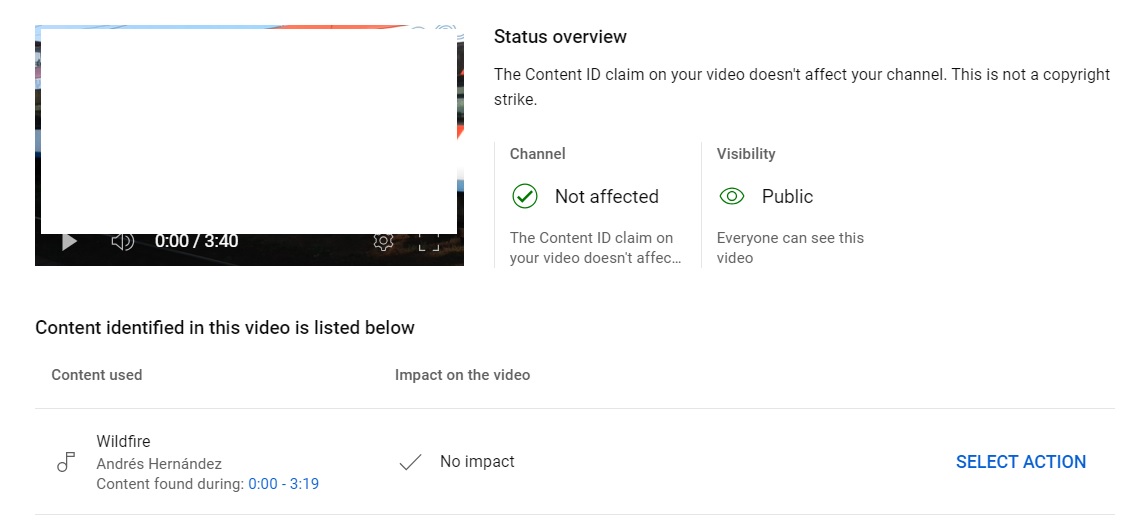This screenshot has height=529, width=1147.
Task: Click SELECT ACTION for the Wildfire claim
Action: coord(1020,462)
